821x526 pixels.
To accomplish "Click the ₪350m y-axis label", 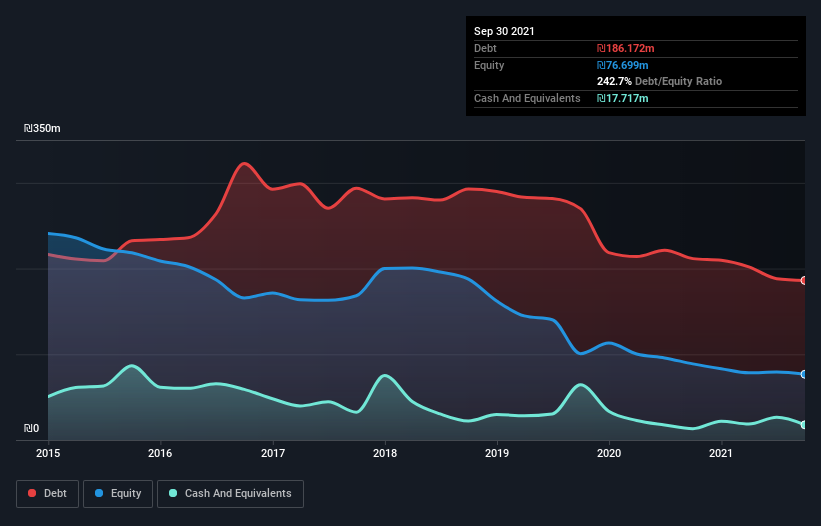I will (42, 128).
